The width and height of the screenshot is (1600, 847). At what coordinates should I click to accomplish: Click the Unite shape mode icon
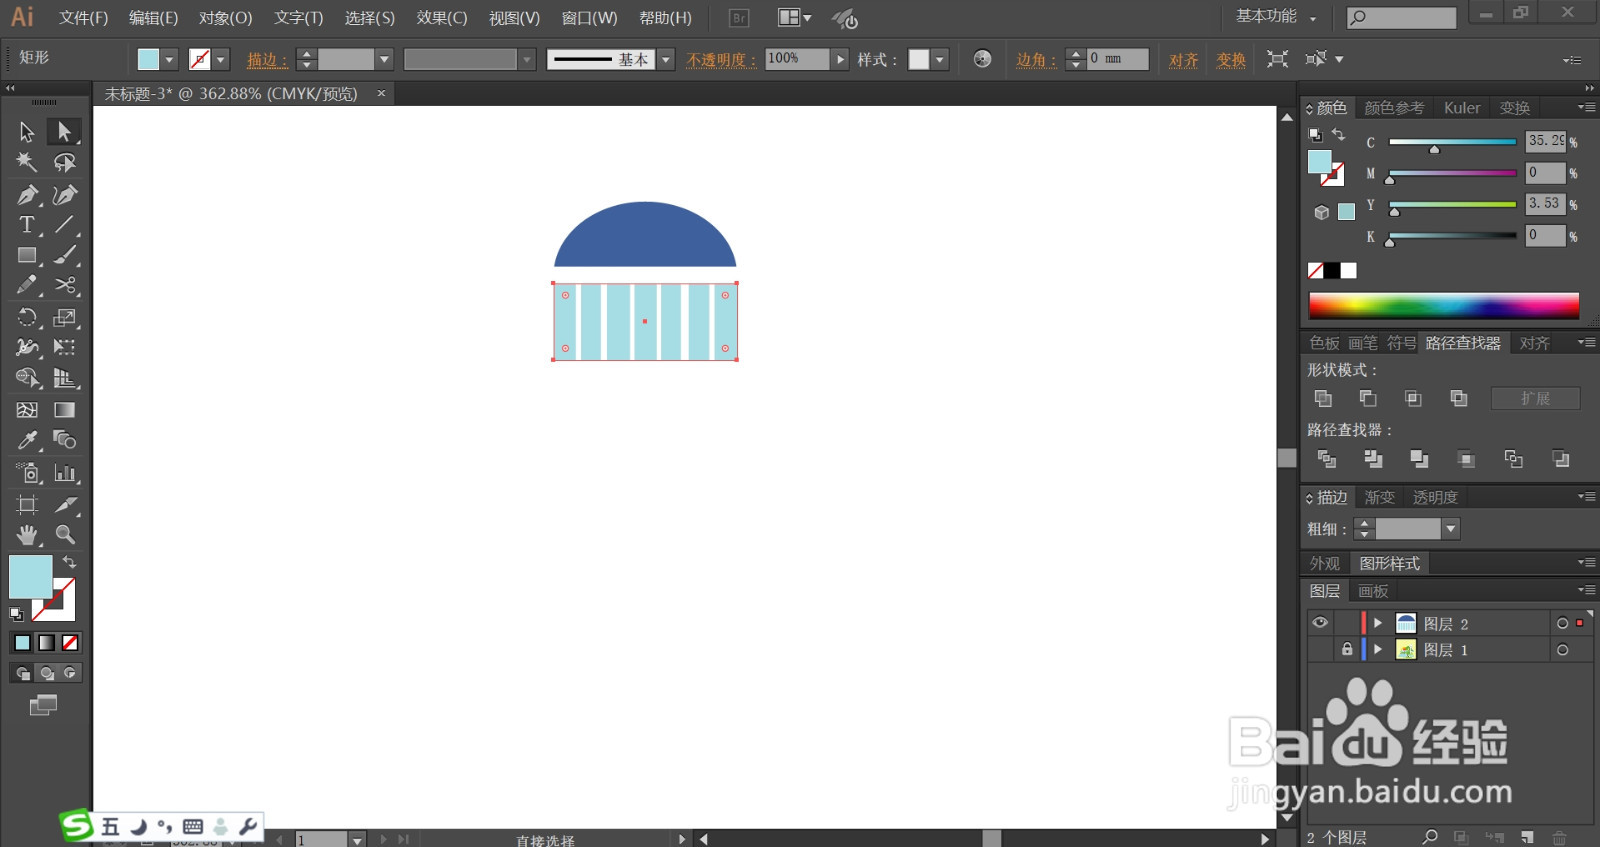click(1323, 398)
